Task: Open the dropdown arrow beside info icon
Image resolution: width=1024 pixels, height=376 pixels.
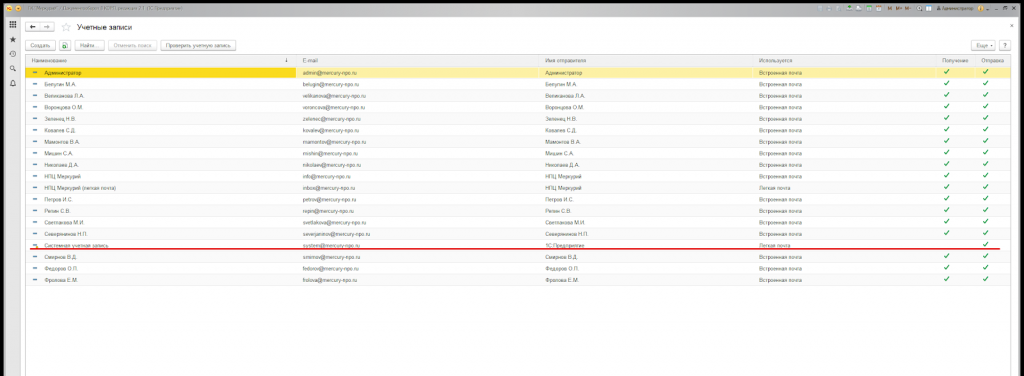Action: (987, 9)
